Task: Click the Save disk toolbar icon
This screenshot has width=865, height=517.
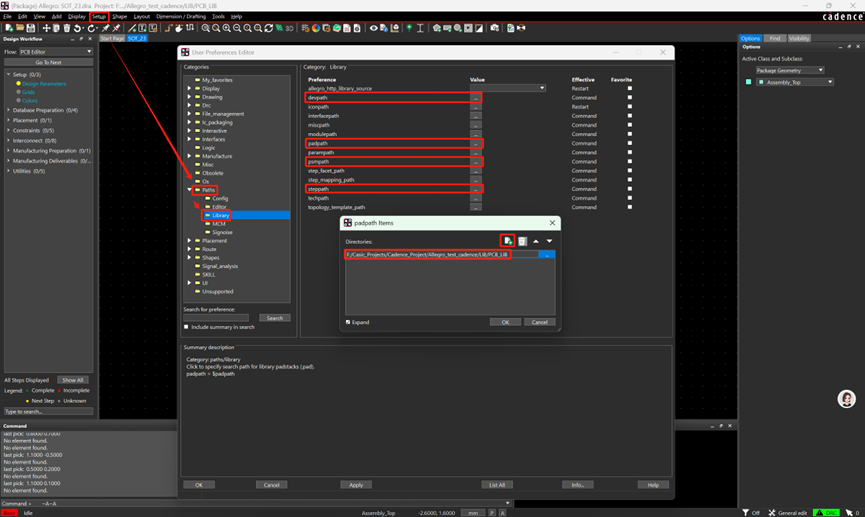Action: pos(30,28)
